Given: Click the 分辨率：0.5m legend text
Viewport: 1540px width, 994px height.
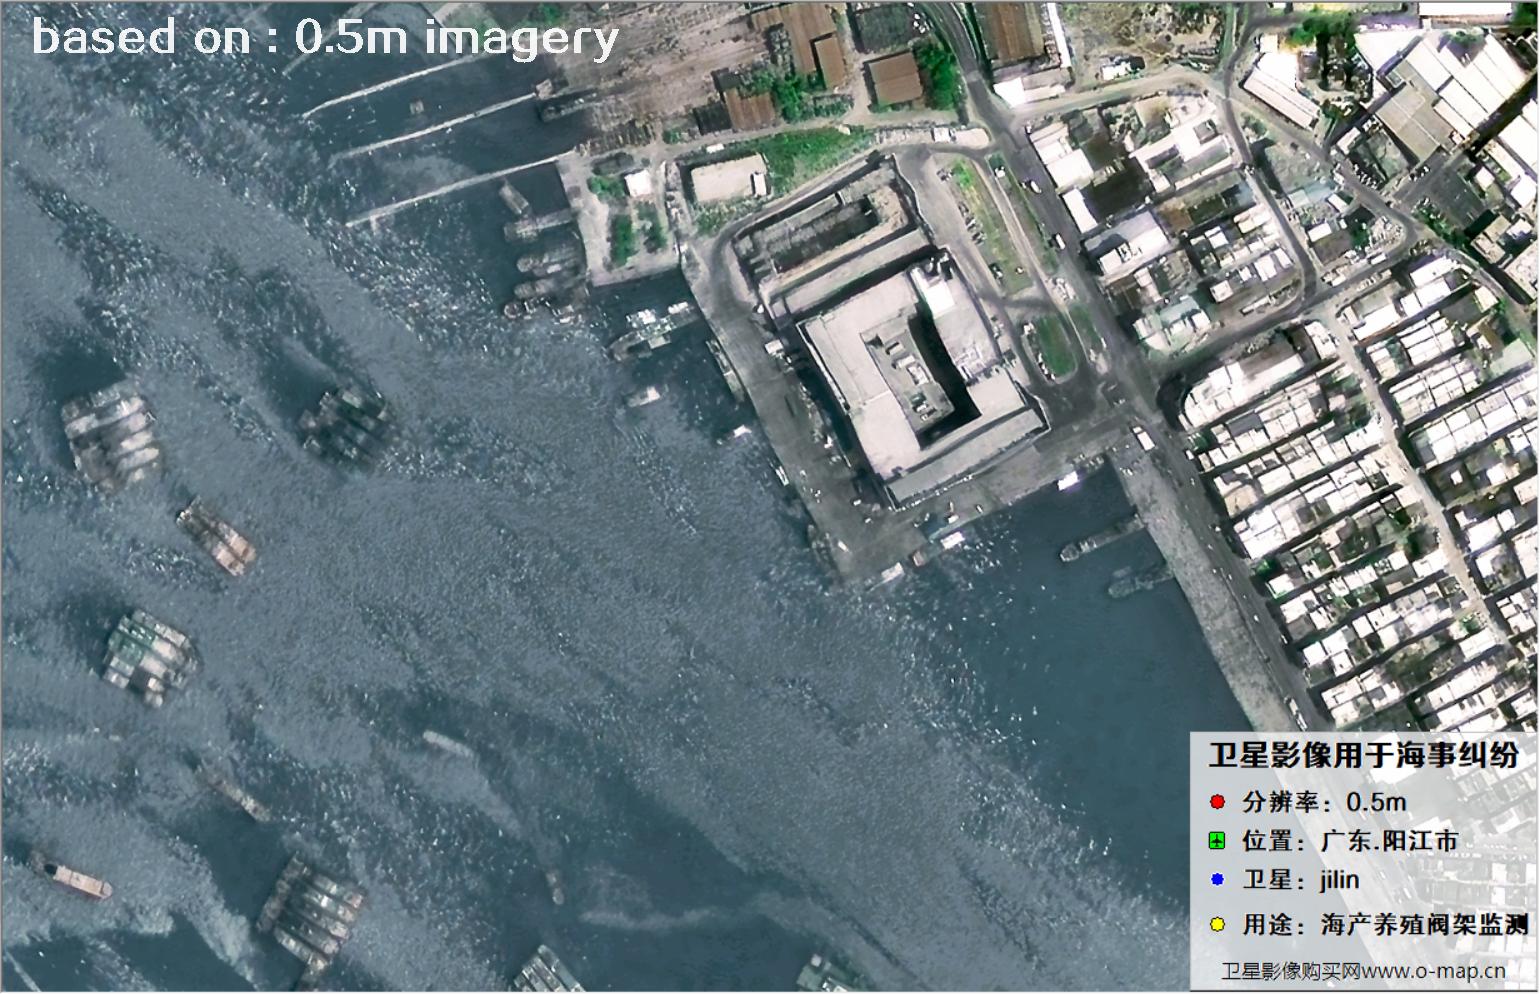Looking at the screenshot, I should tap(1324, 802).
